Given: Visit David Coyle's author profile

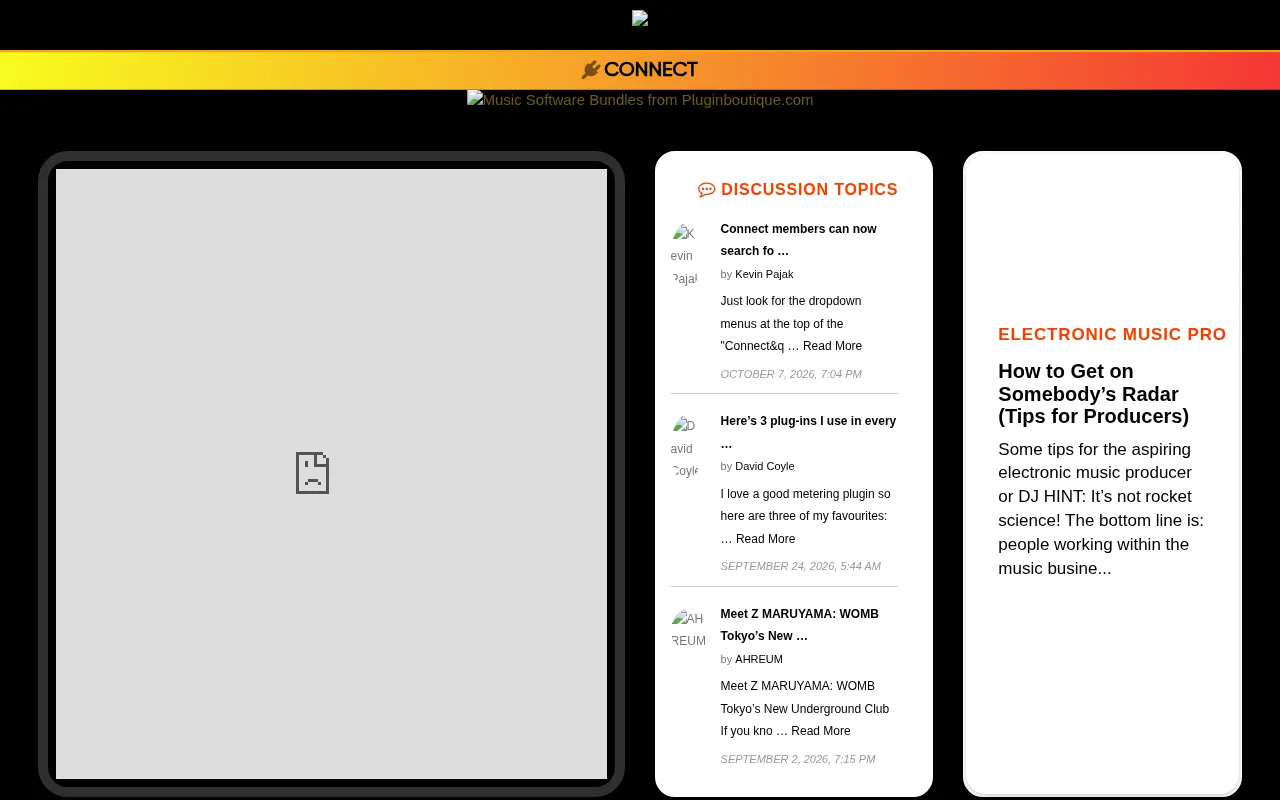Looking at the screenshot, I should 765,466.
